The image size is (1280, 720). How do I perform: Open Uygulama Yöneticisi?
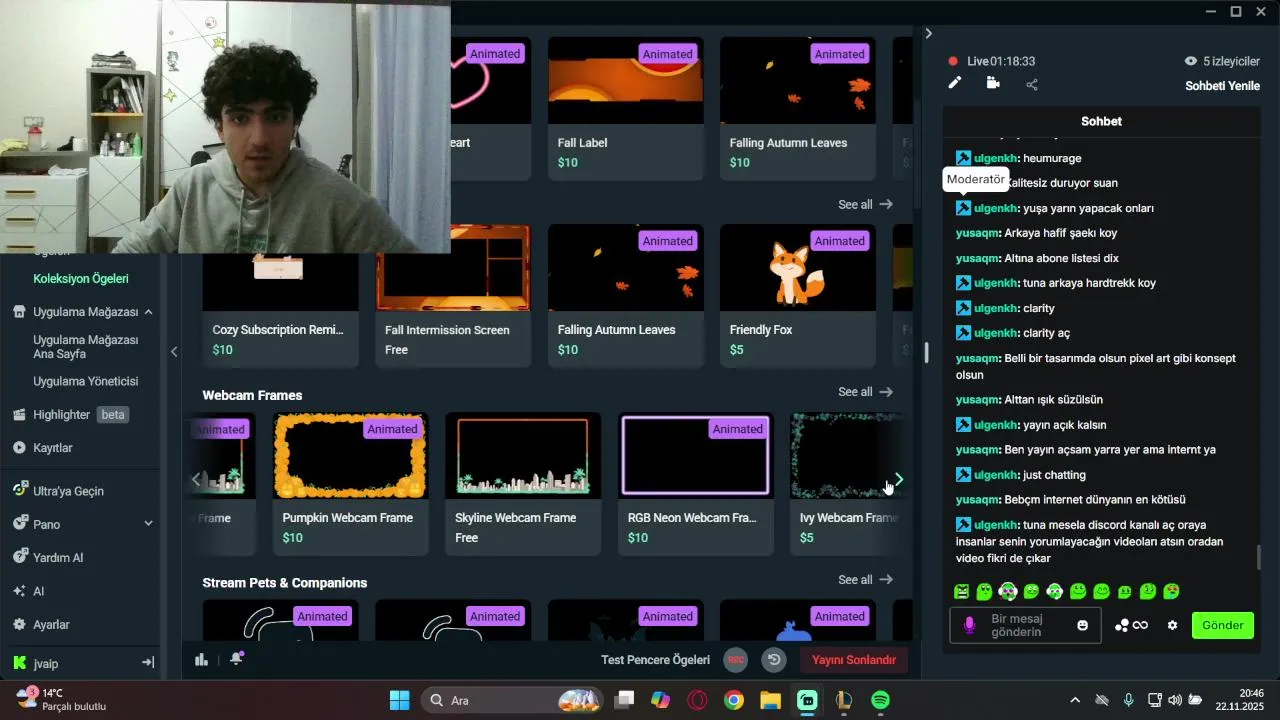[86, 381]
